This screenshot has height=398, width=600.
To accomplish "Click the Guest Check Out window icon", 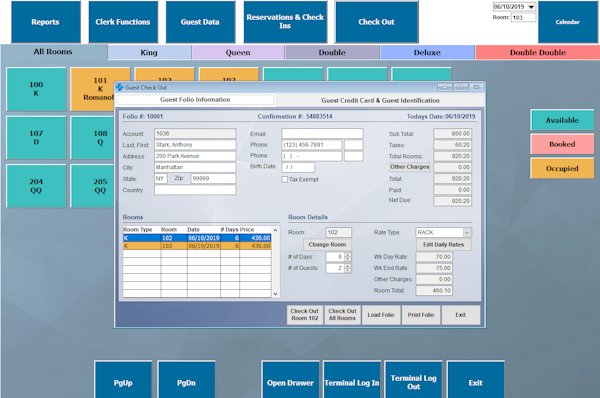I will tap(119, 87).
